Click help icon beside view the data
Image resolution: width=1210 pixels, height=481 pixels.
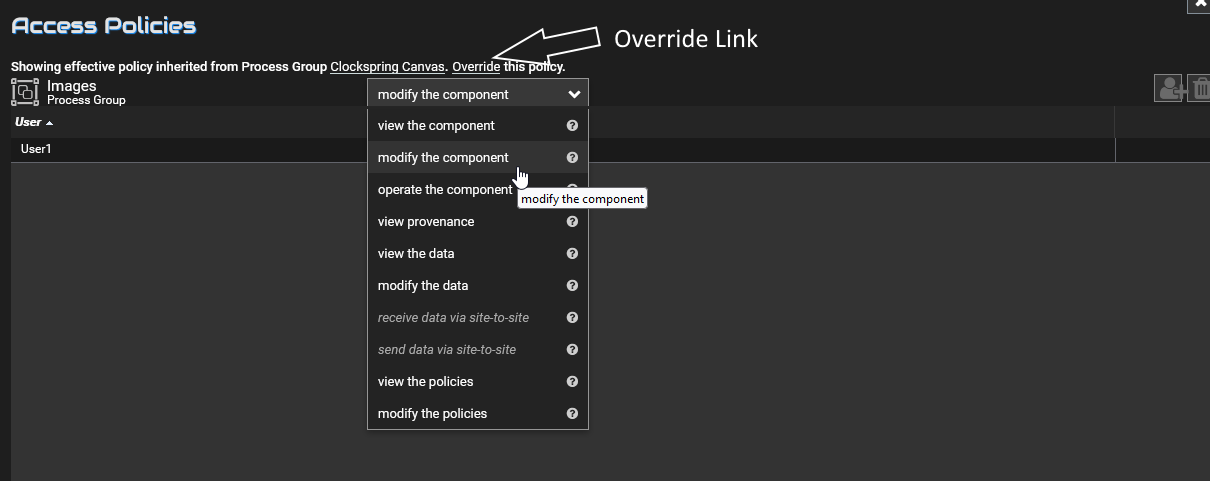tap(572, 254)
